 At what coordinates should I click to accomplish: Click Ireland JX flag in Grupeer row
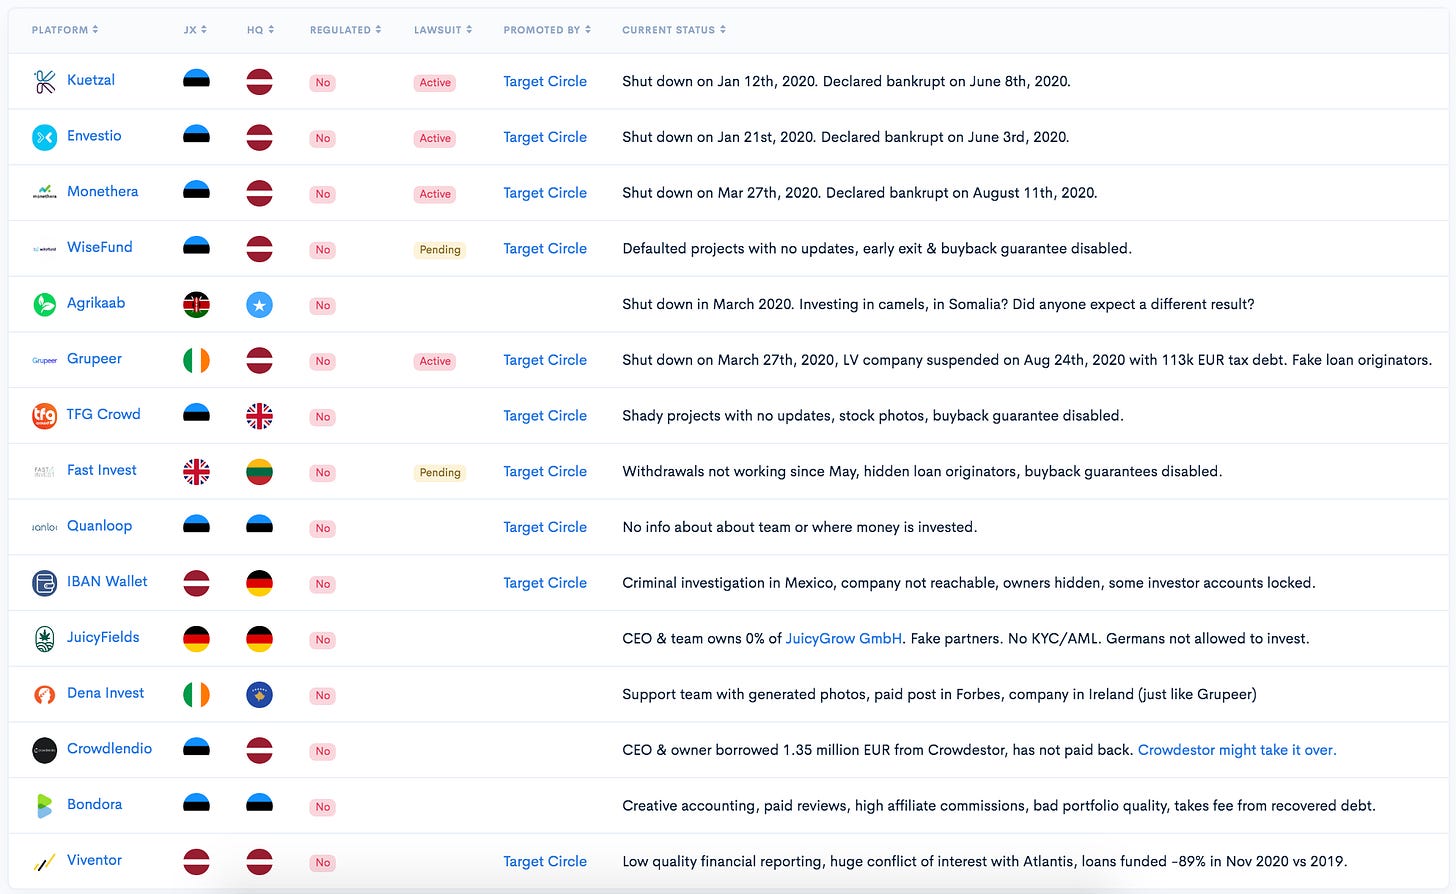[196, 360]
